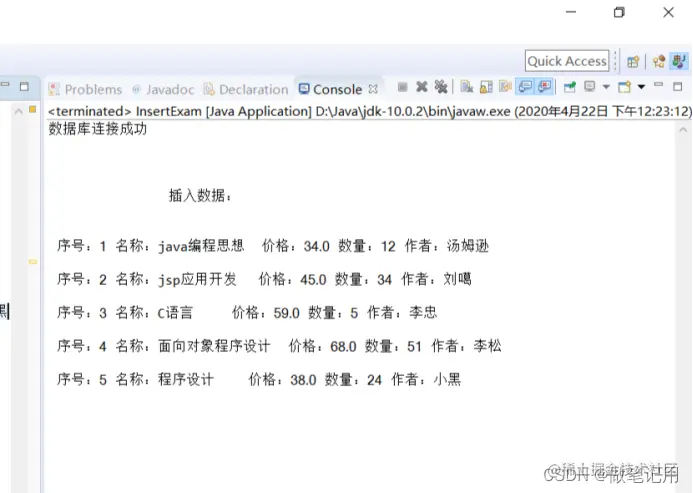Viewport: 693px width, 493px height.
Task: Click author name '李松'
Action: click(x=487, y=346)
